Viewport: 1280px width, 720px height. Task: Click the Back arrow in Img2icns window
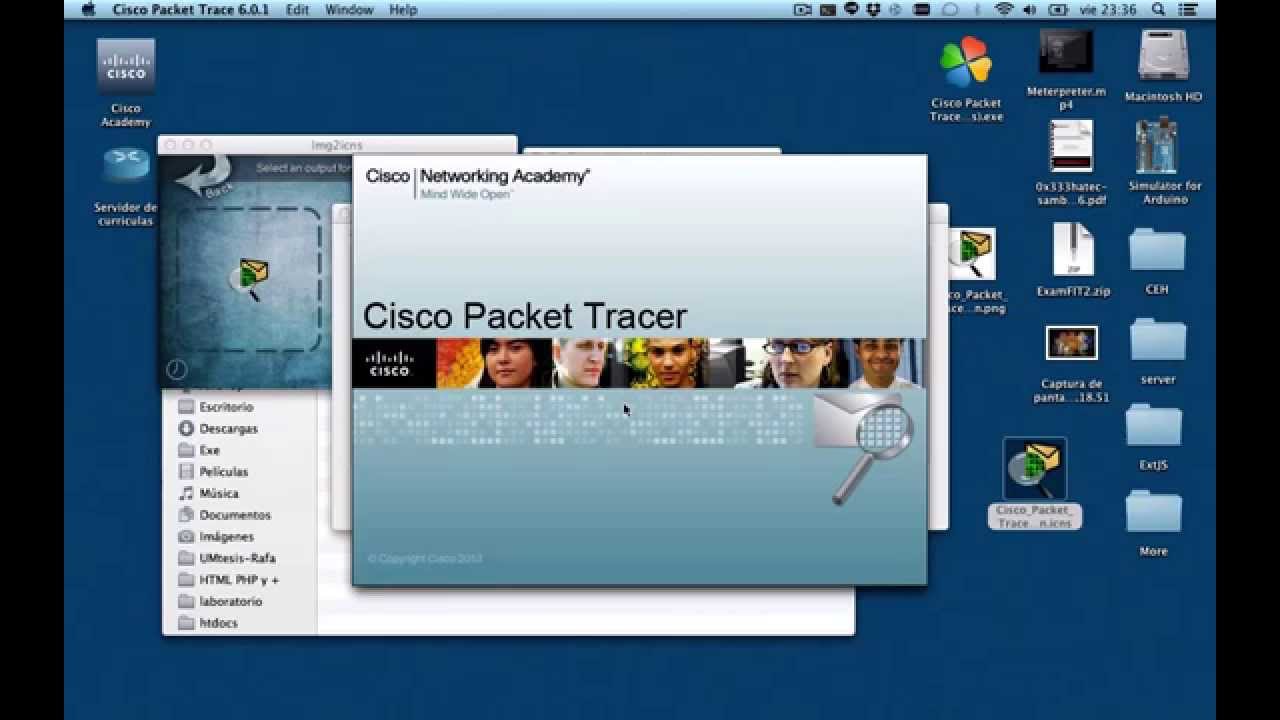(x=203, y=179)
